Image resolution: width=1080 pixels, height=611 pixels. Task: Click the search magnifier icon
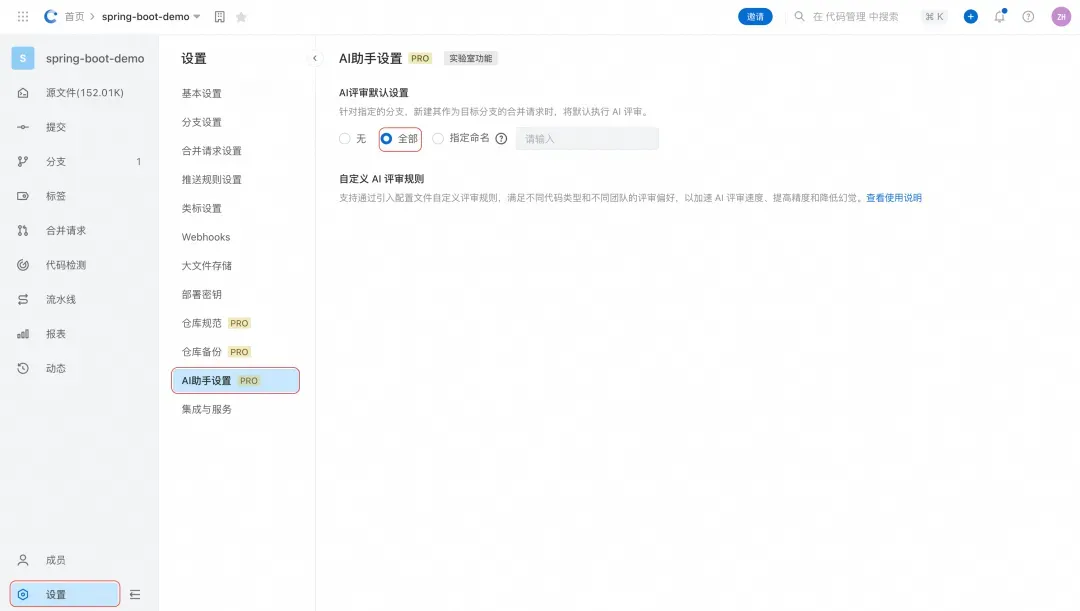pos(799,17)
